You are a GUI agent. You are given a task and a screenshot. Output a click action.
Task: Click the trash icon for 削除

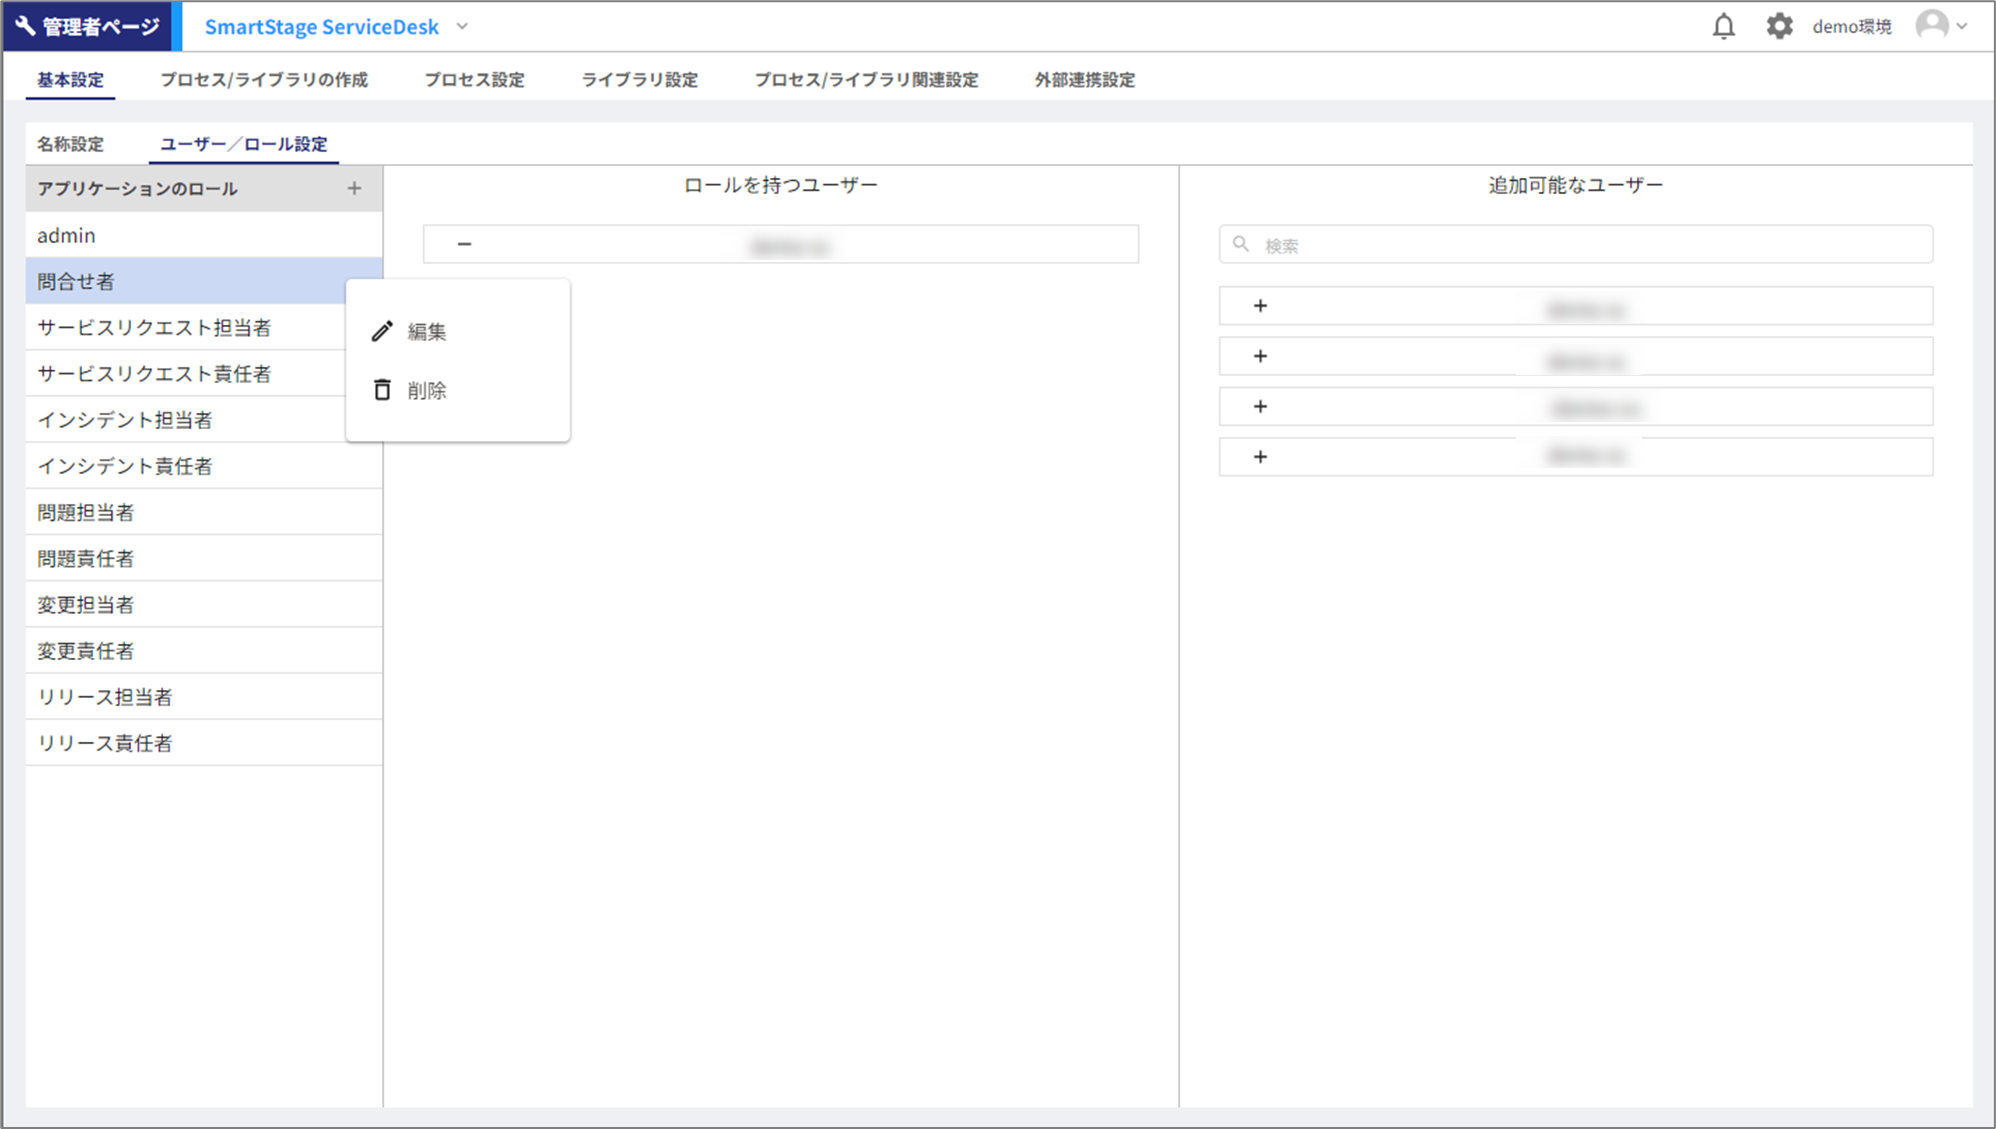[x=382, y=390]
